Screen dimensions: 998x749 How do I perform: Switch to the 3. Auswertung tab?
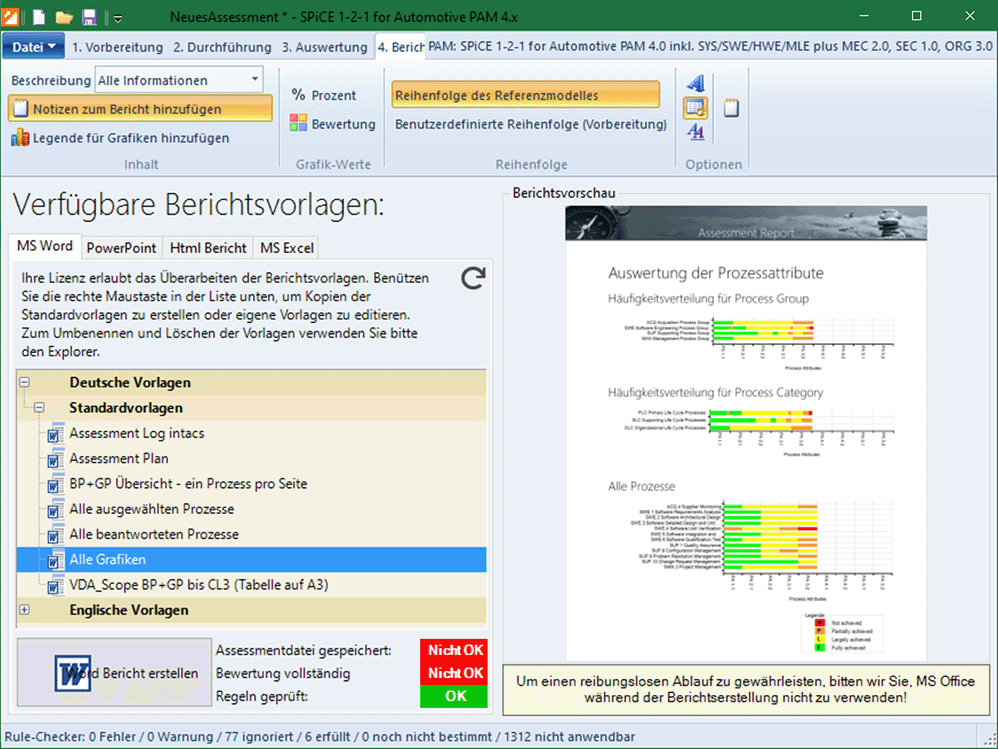tap(325, 47)
